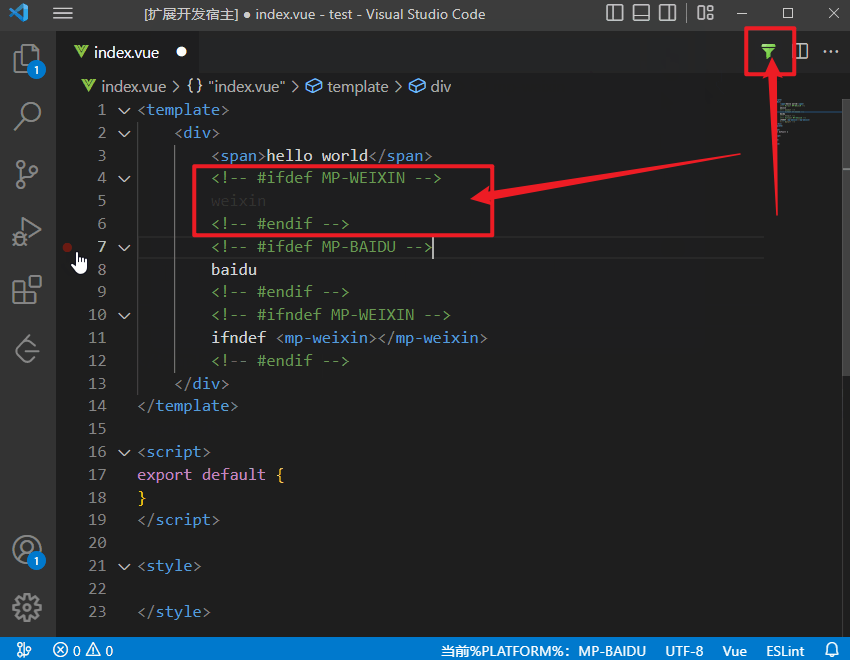Click the unsaved dot on index.vue tab

point(182,51)
